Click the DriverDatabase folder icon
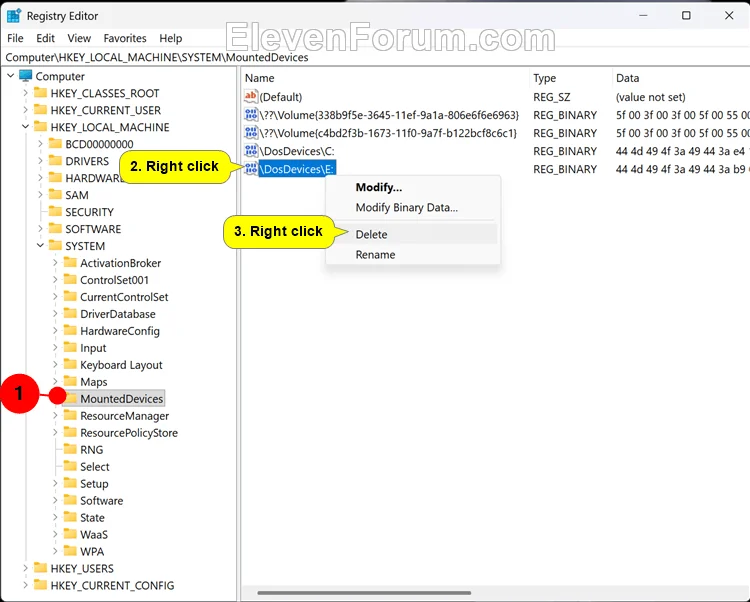The image size is (750, 602). tap(70, 314)
